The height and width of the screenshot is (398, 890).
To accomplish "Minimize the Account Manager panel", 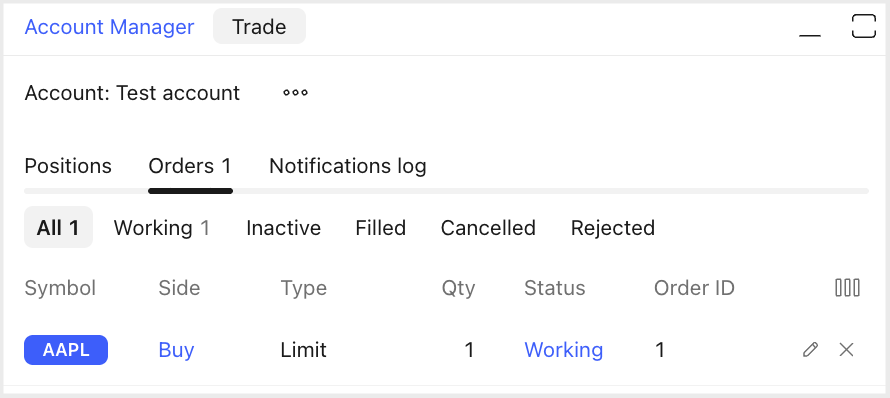I will pyautogui.click(x=810, y=27).
